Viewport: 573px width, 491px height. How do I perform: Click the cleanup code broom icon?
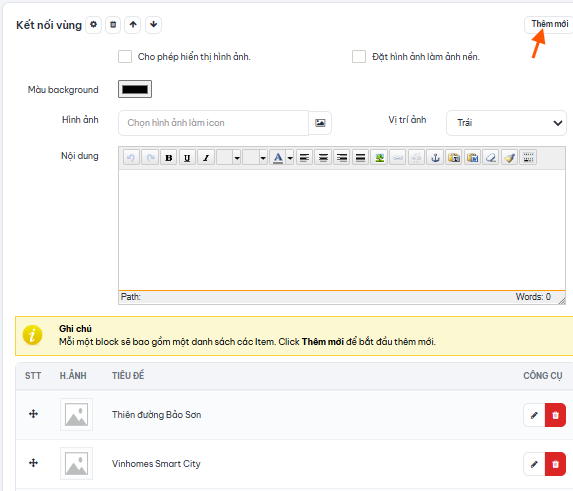[x=510, y=157]
